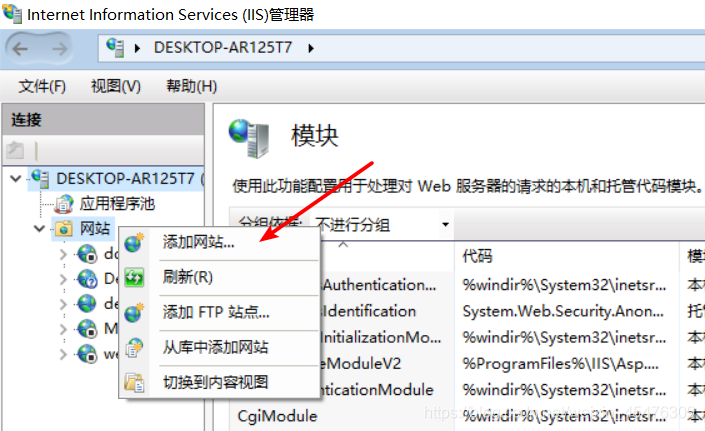Viewport: 705px width, 431px height.
Task: Select DESKTOP-AR125T7 in the address bar
Action: click(223, 48)
